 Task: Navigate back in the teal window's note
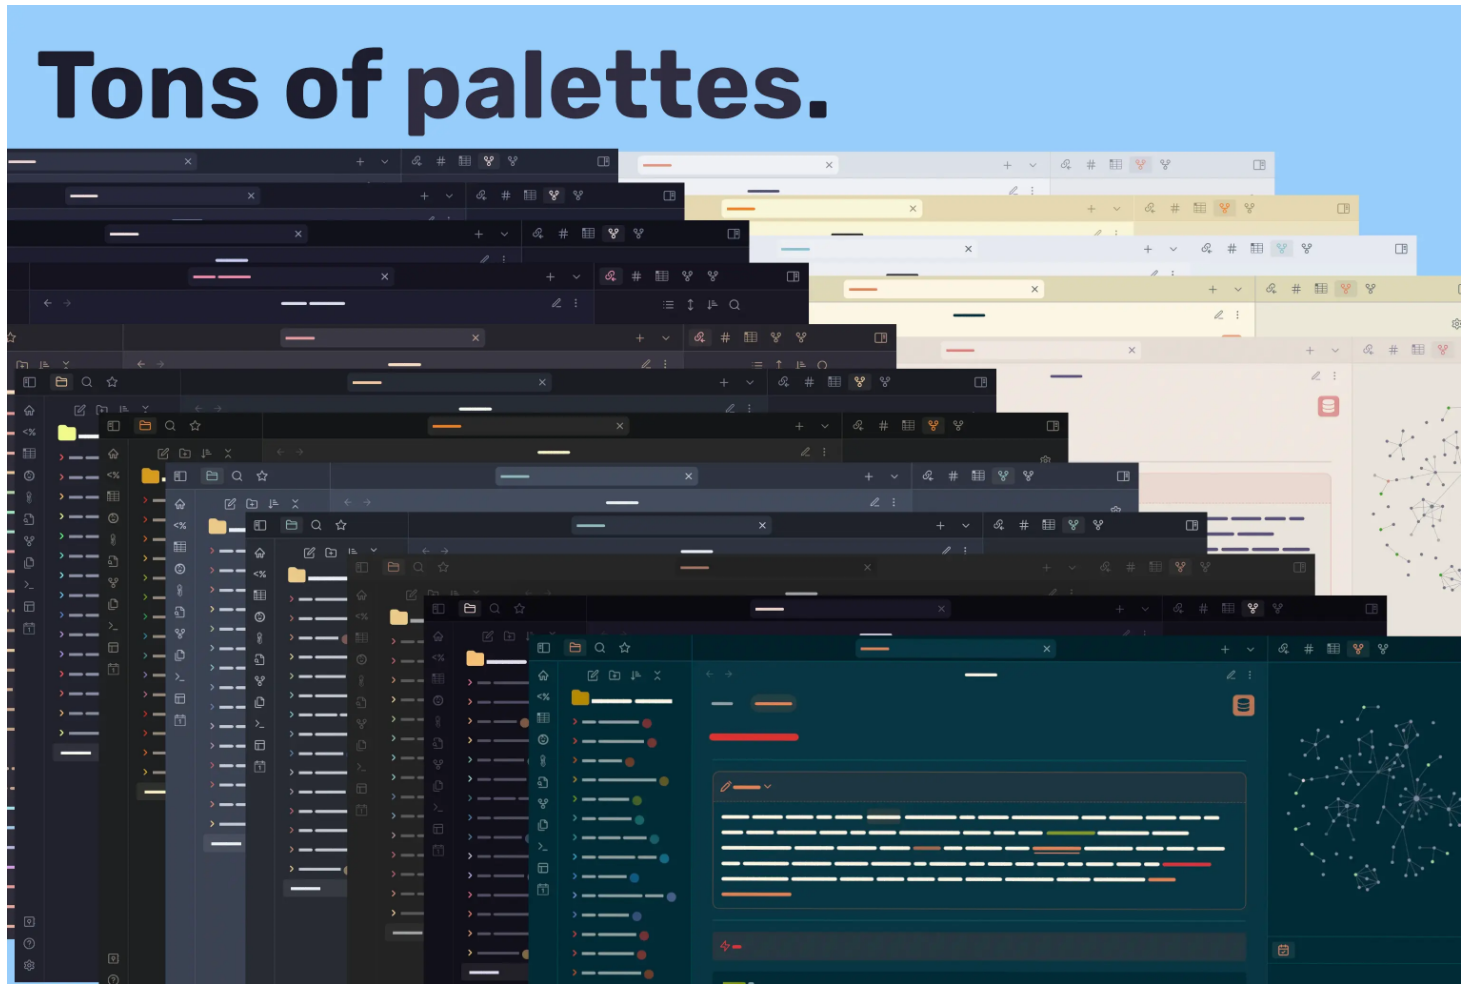711,675
